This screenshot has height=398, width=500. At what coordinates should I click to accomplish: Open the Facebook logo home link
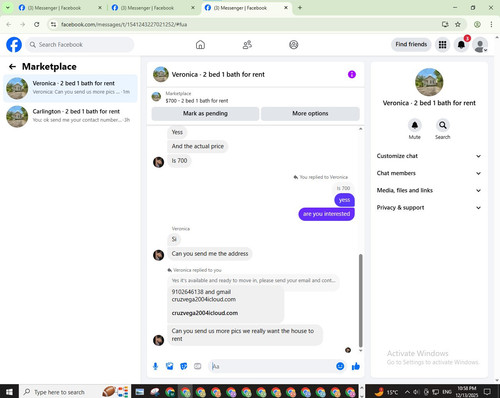point(14,45)
